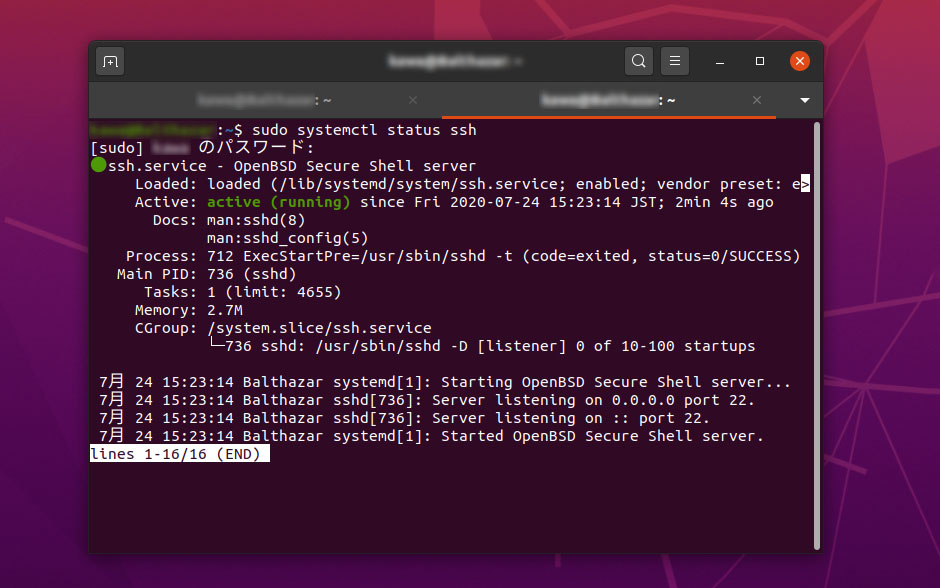Click the "man:sshd_config(5)" docs entry
The image size is (940, 588).
287,238
